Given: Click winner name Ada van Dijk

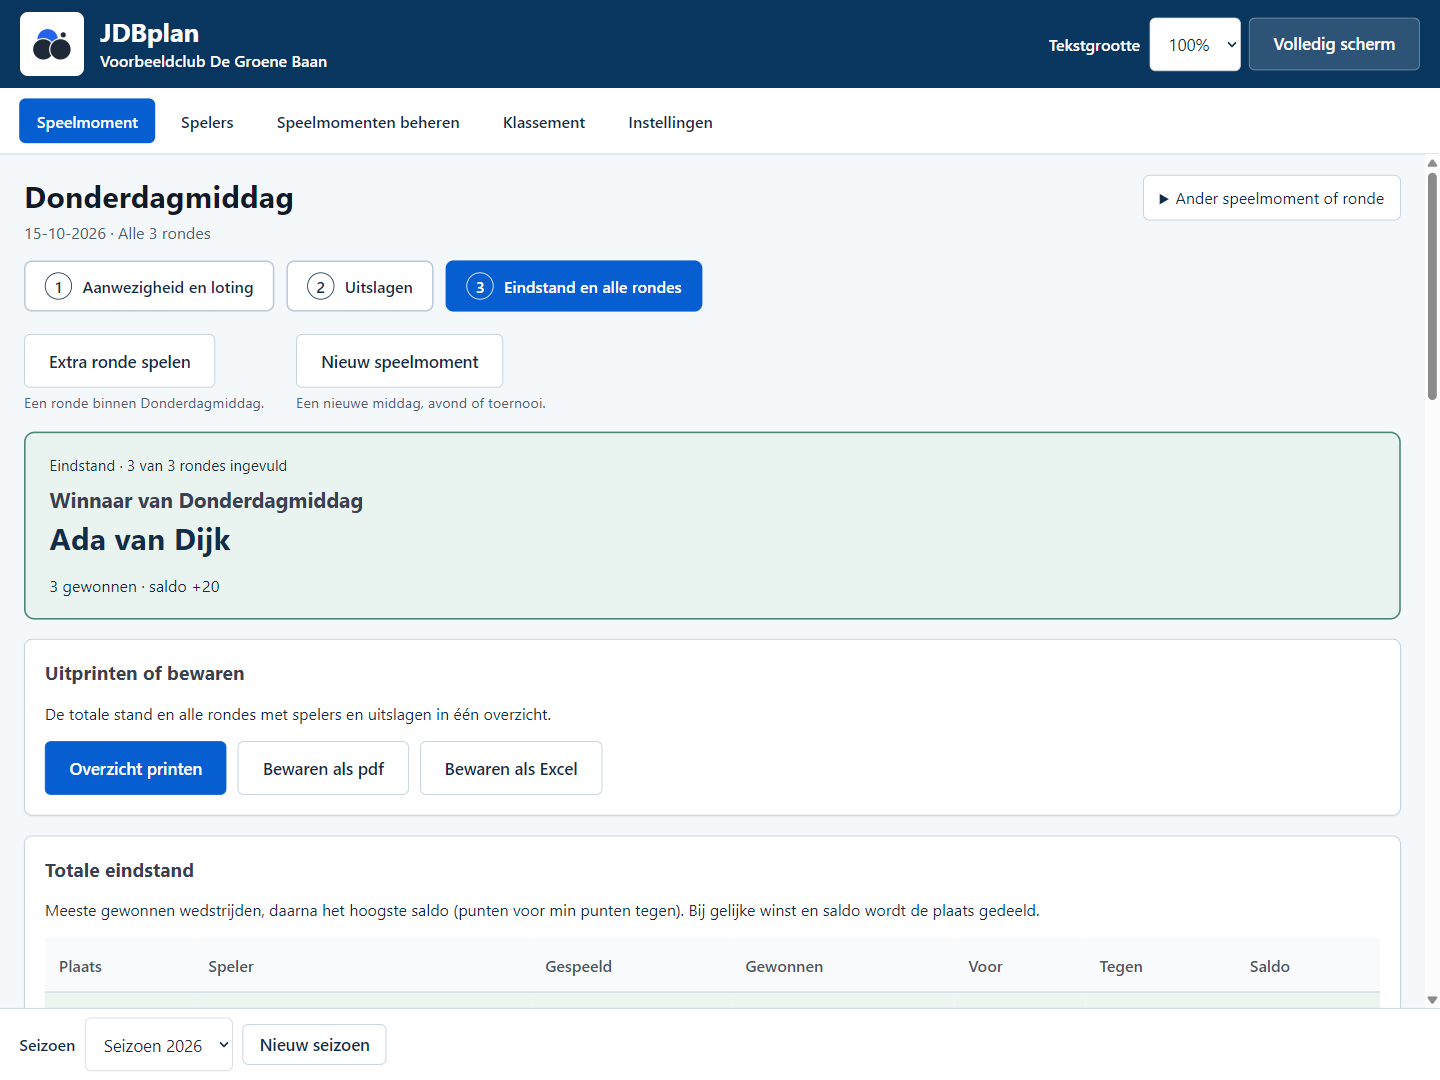Looking at the screenshot, I should (140, 540).
